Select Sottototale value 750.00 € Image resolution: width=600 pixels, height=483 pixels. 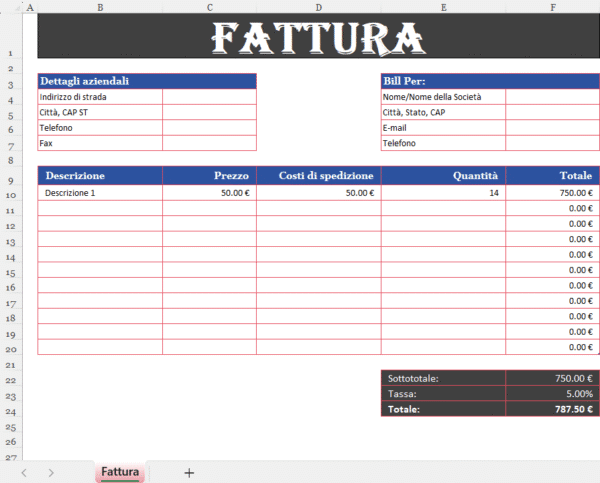(x=553, y=378)
